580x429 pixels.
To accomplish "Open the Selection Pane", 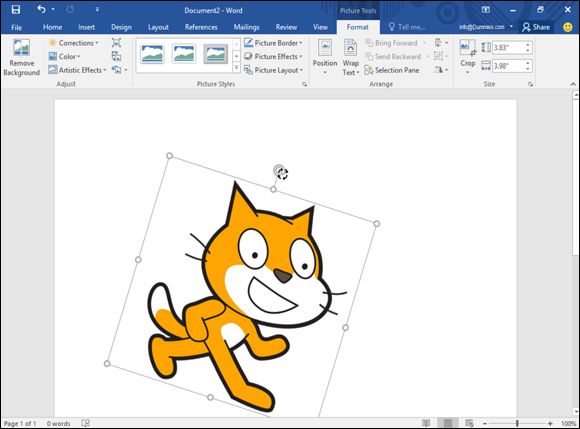I will (x=392, y=70).
